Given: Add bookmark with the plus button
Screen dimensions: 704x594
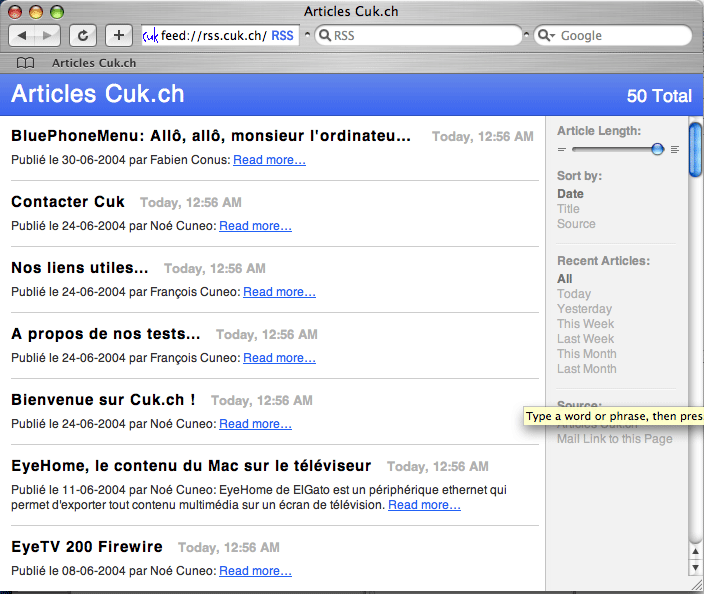Looking at the screenshot, I should coord(119,35).
